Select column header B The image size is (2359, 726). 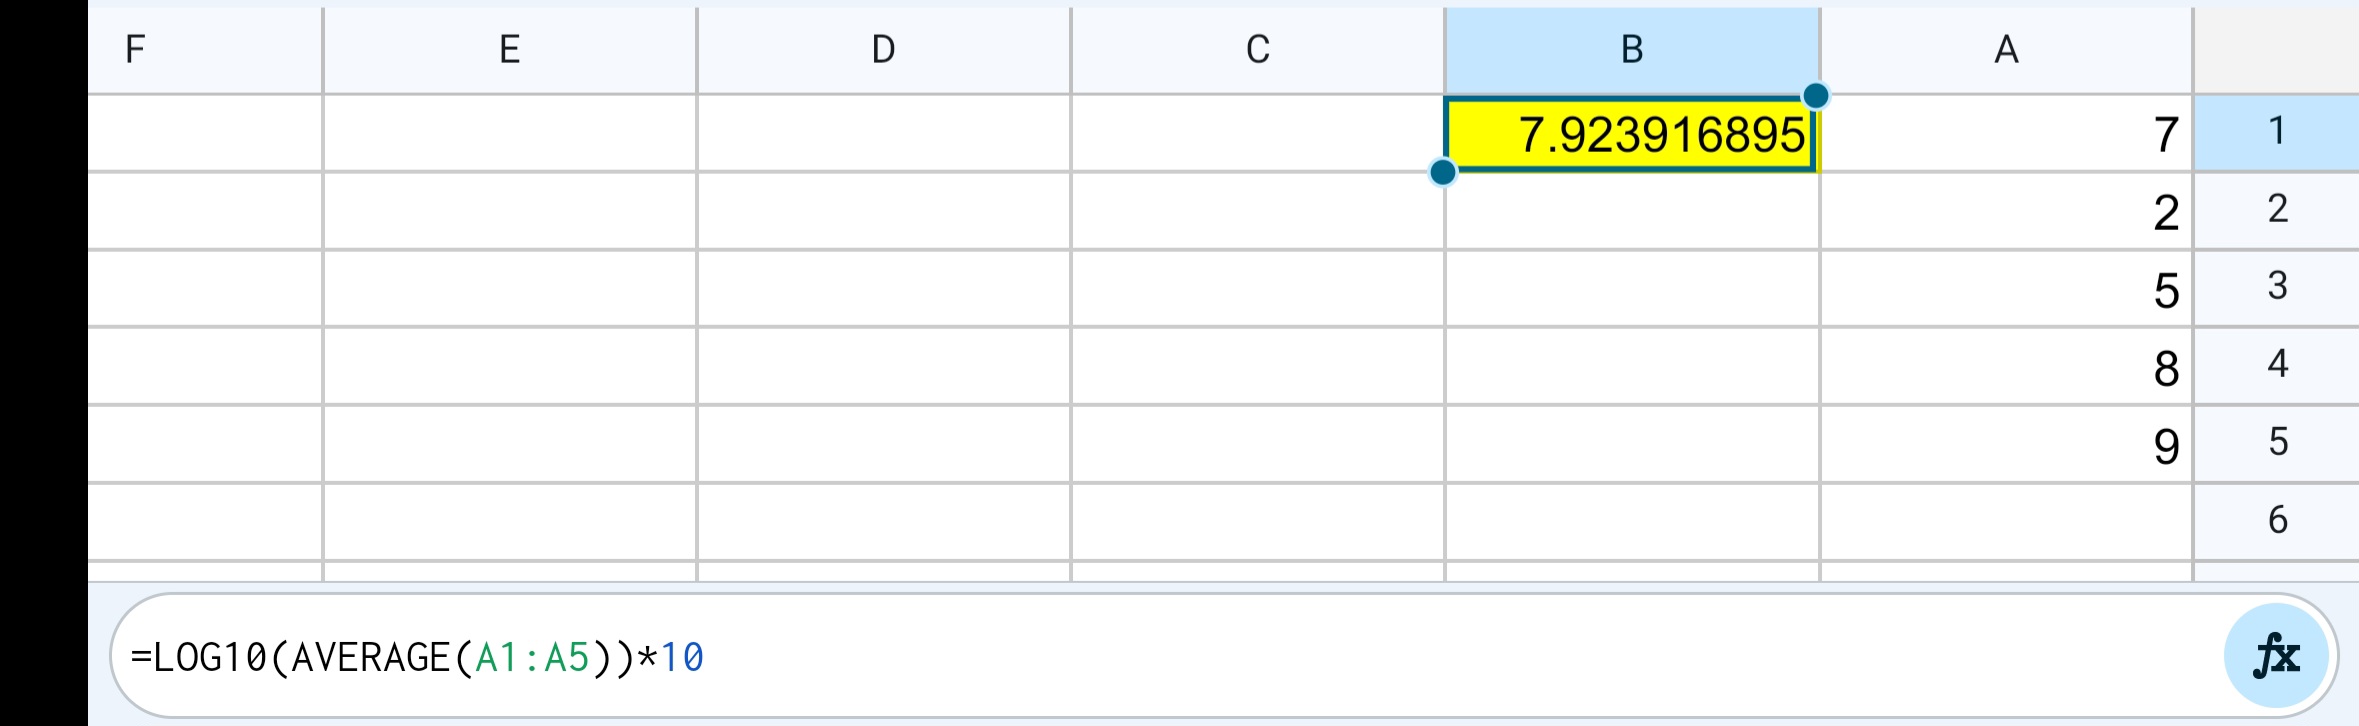pyautogui.click(x=1630, y=46)
